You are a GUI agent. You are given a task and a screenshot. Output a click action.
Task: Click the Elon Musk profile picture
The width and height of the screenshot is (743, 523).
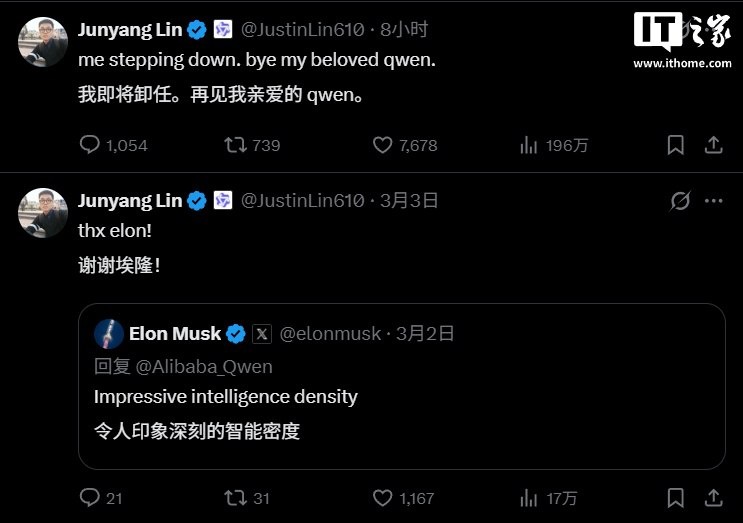click(x=109, y=334)
